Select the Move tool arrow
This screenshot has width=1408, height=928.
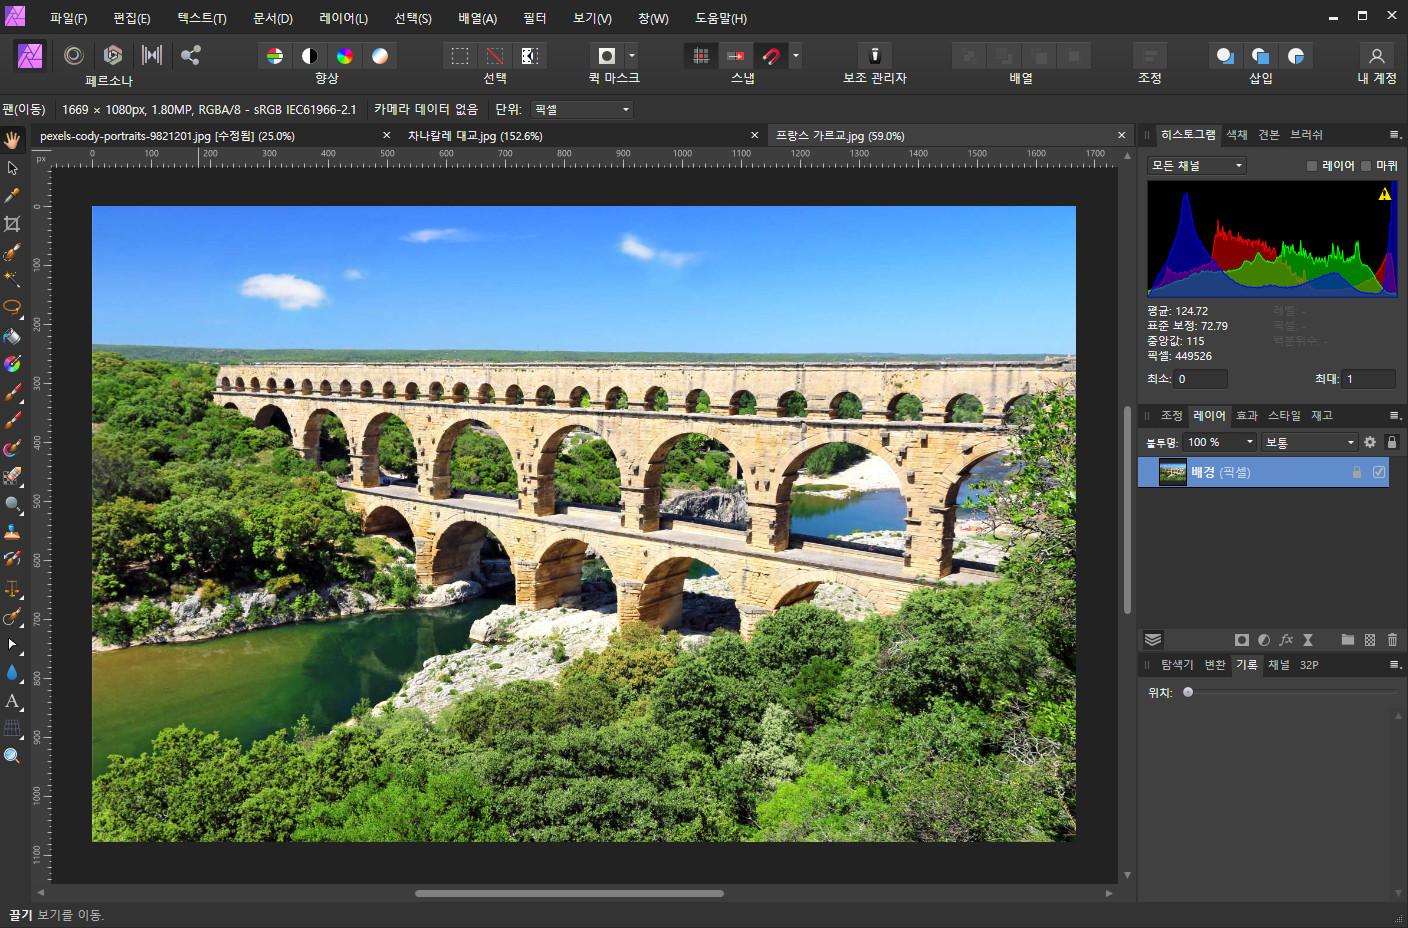[x=12, y=167]
